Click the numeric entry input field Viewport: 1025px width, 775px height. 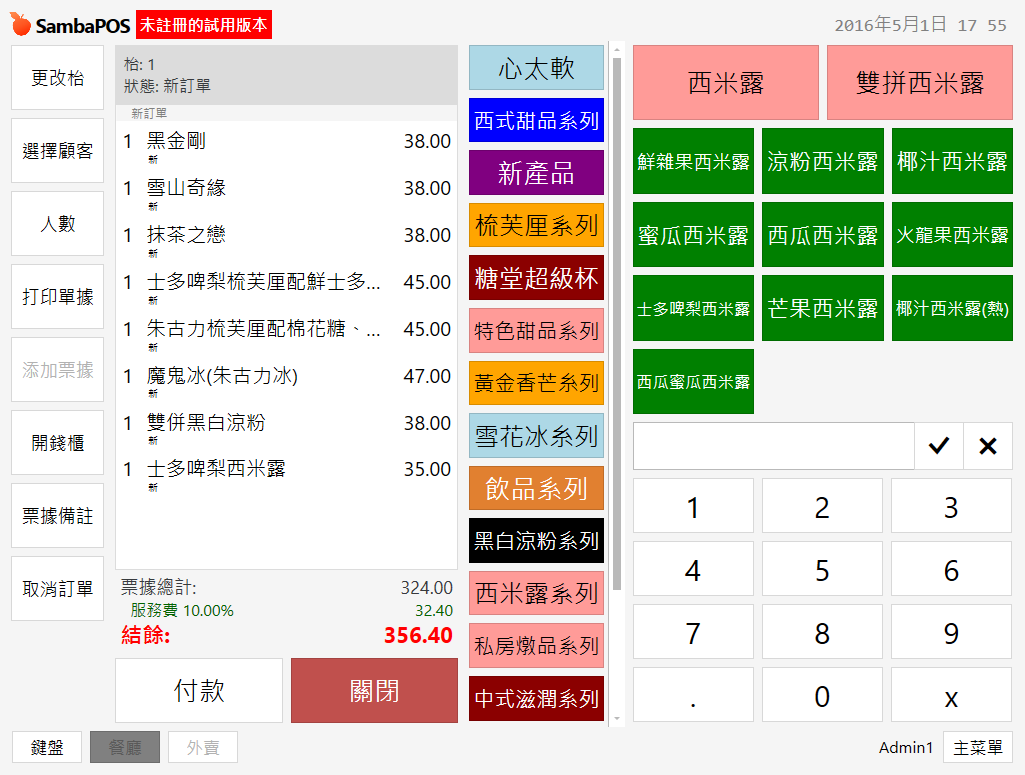773,446
